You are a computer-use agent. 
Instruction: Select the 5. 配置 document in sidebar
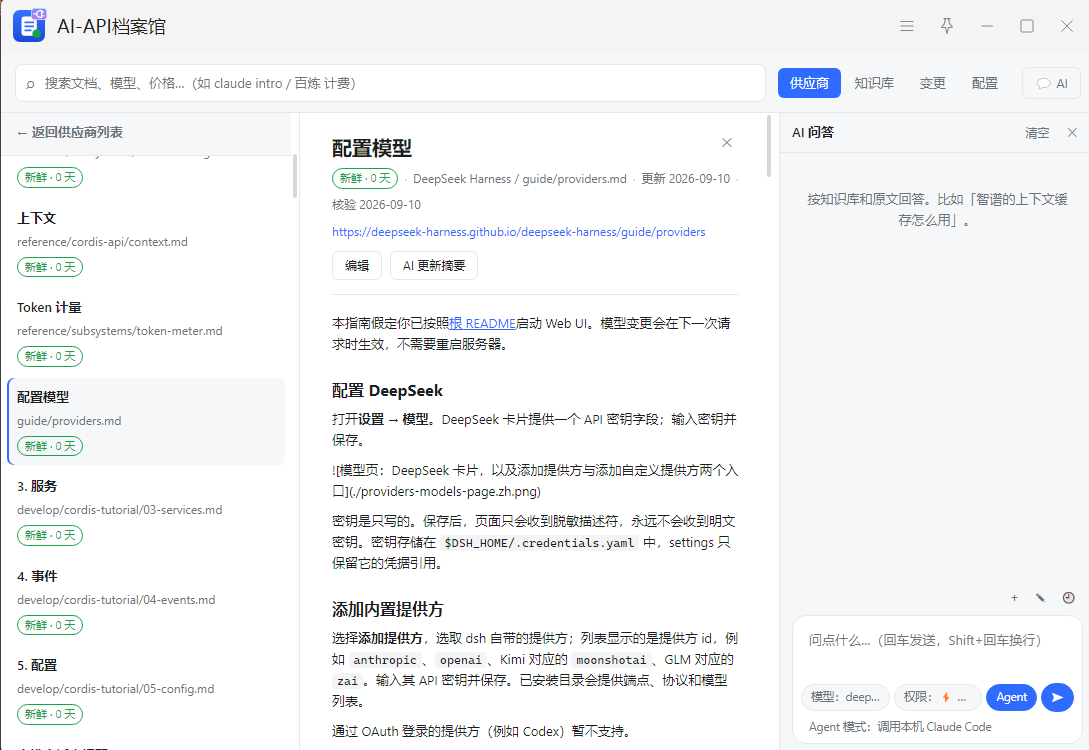[x=146, y=690]
